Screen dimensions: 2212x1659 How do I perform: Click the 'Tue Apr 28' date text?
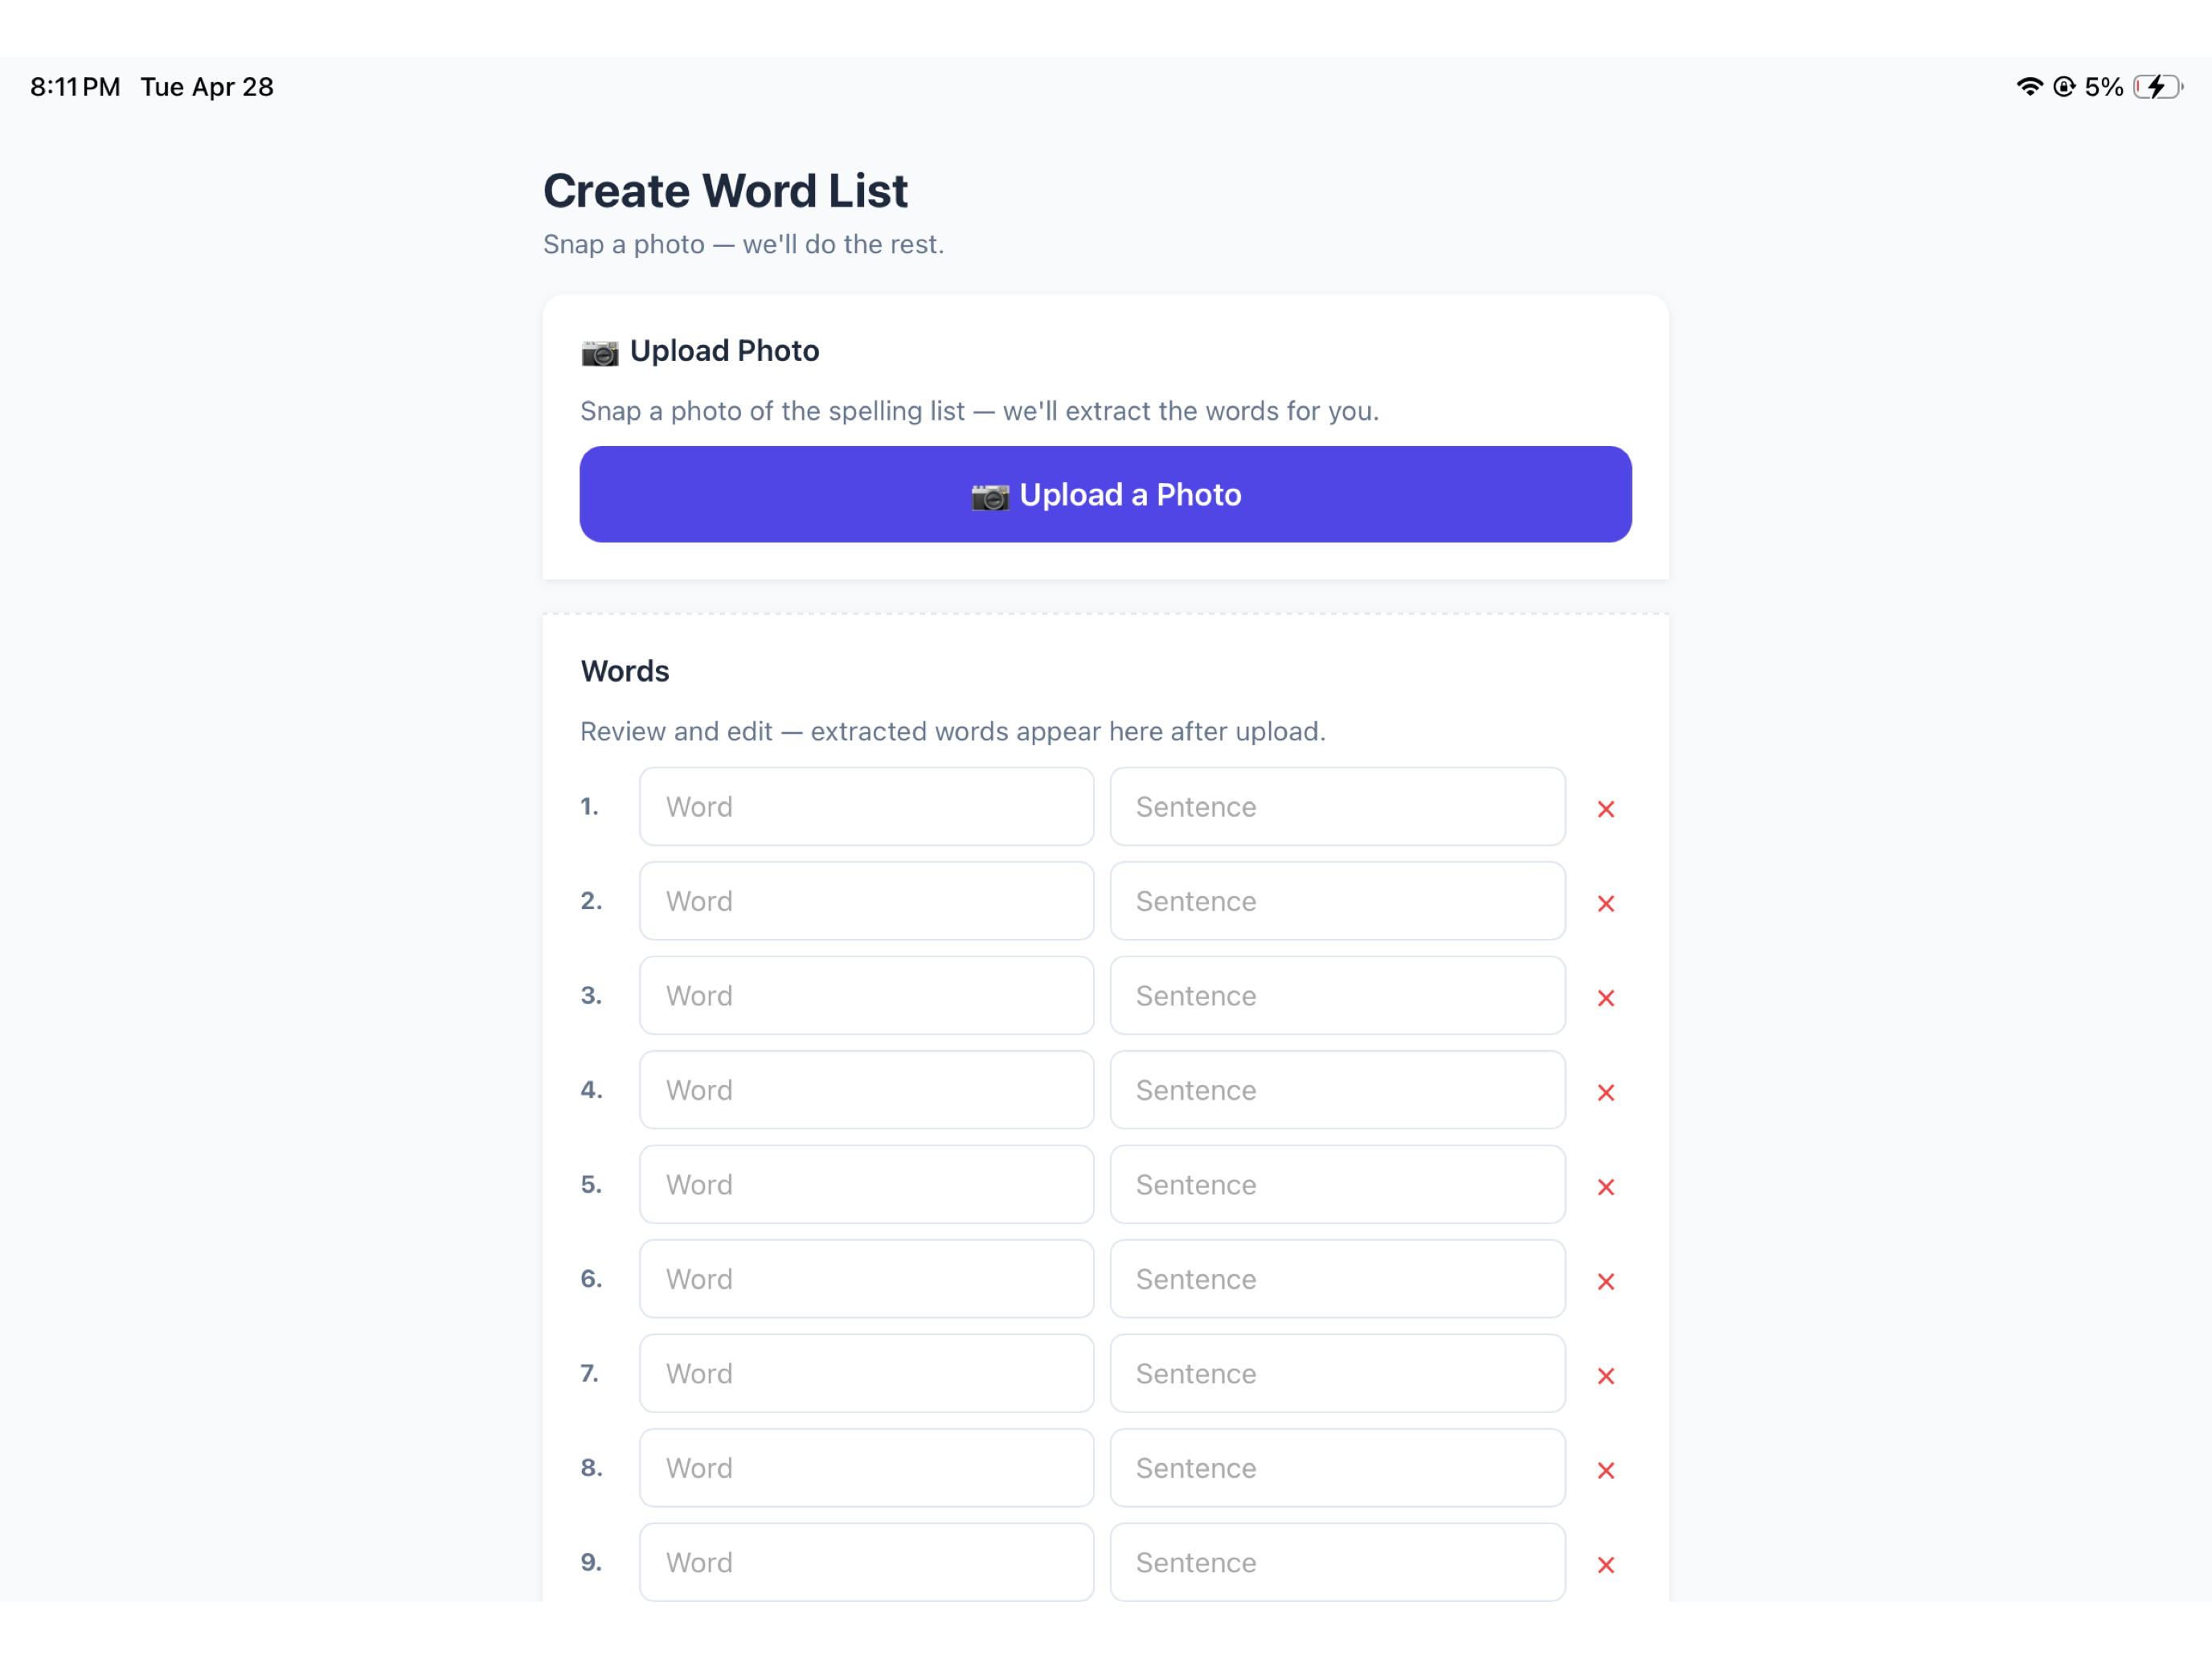207,87
